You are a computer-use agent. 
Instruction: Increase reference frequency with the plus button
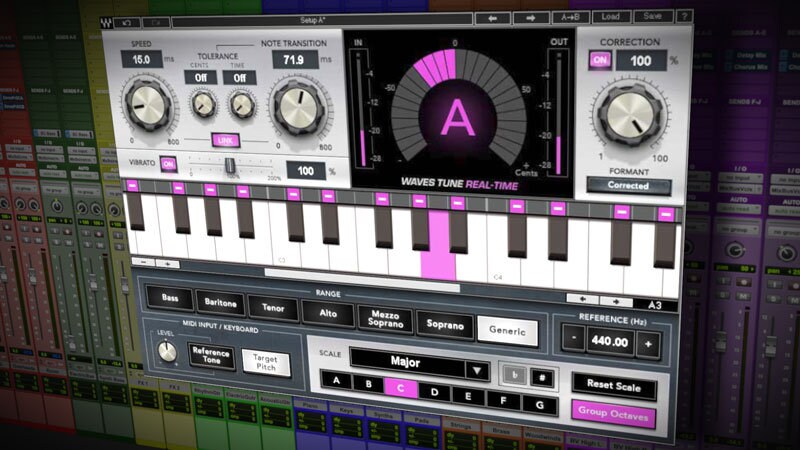point(648,344)
